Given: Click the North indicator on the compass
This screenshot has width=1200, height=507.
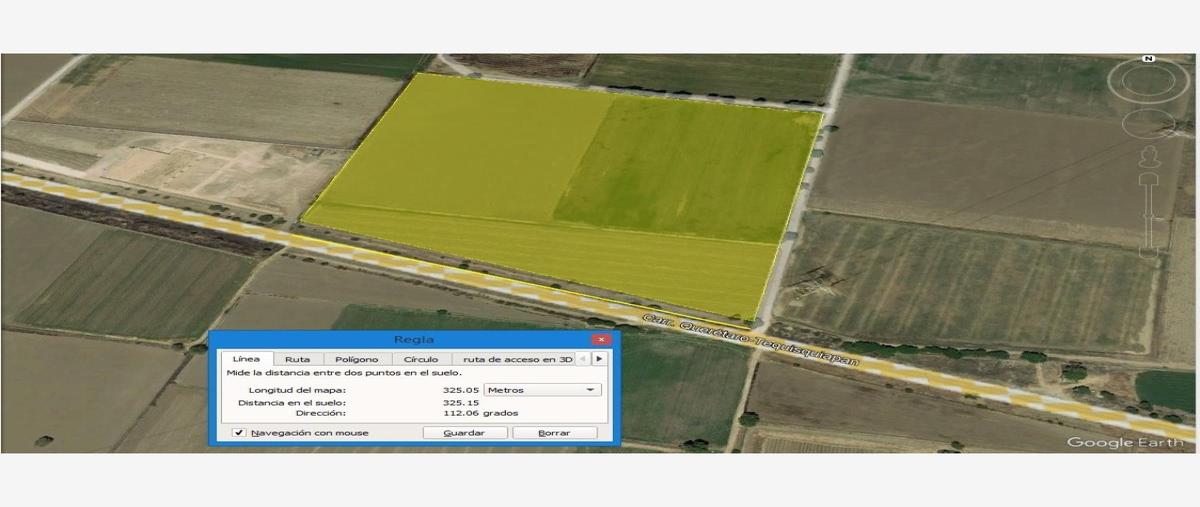Looking at the screenshot, I should (1148, 59).
